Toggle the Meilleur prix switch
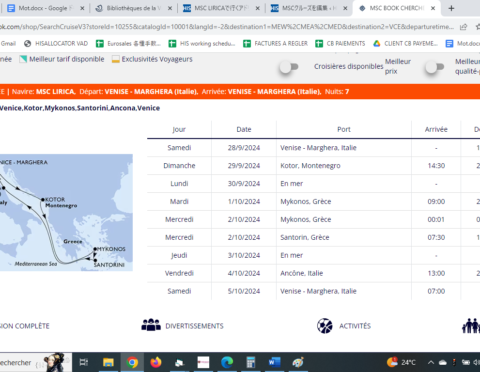Image resolution: width=480 pixels, height=372 pixels. [x=435, y=67]
